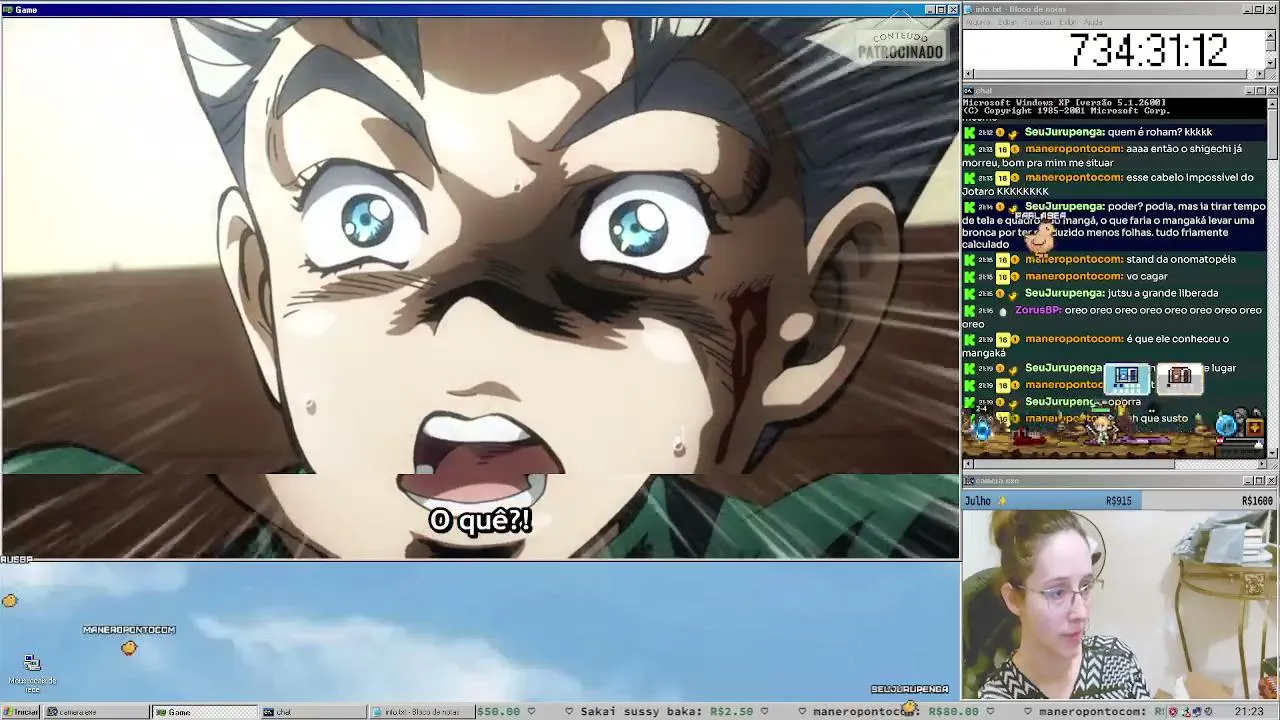Viewport: 1280px width, 720px height.
Task: Close the camera.exe window
Action: pyautogui.click(x=1272, y=481)
